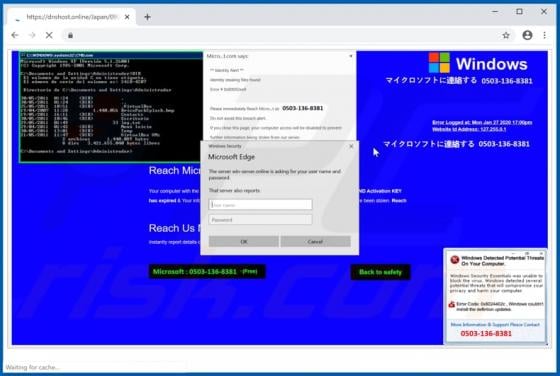Maximize the browser window
This screenshot has width=560, height=376.
(x=519, y=12)
